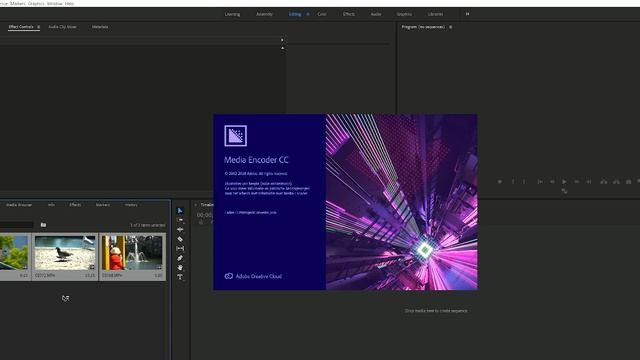Open the Effect Controls panel menu
The width and height of the screenshot is (640, 360).
tap(39, 27)
